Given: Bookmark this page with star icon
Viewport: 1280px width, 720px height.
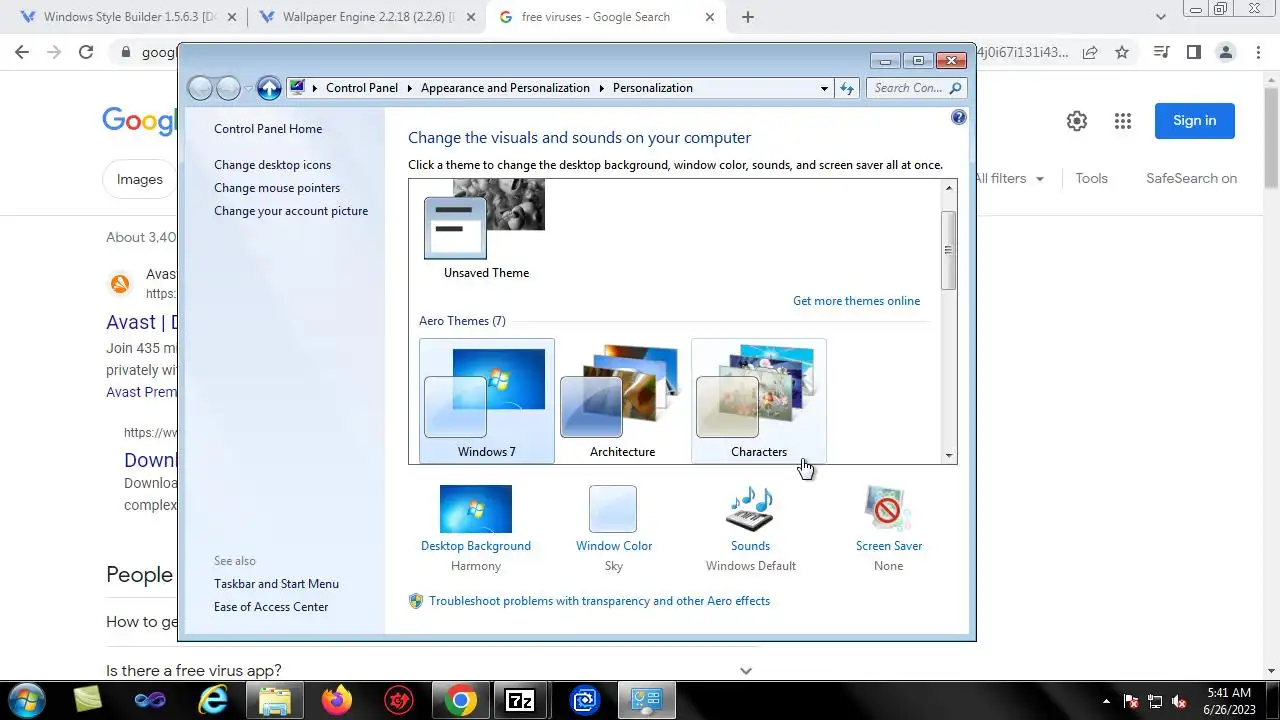Looking at the screenshot, I should pyautogui.click(x=1122, y=52).
